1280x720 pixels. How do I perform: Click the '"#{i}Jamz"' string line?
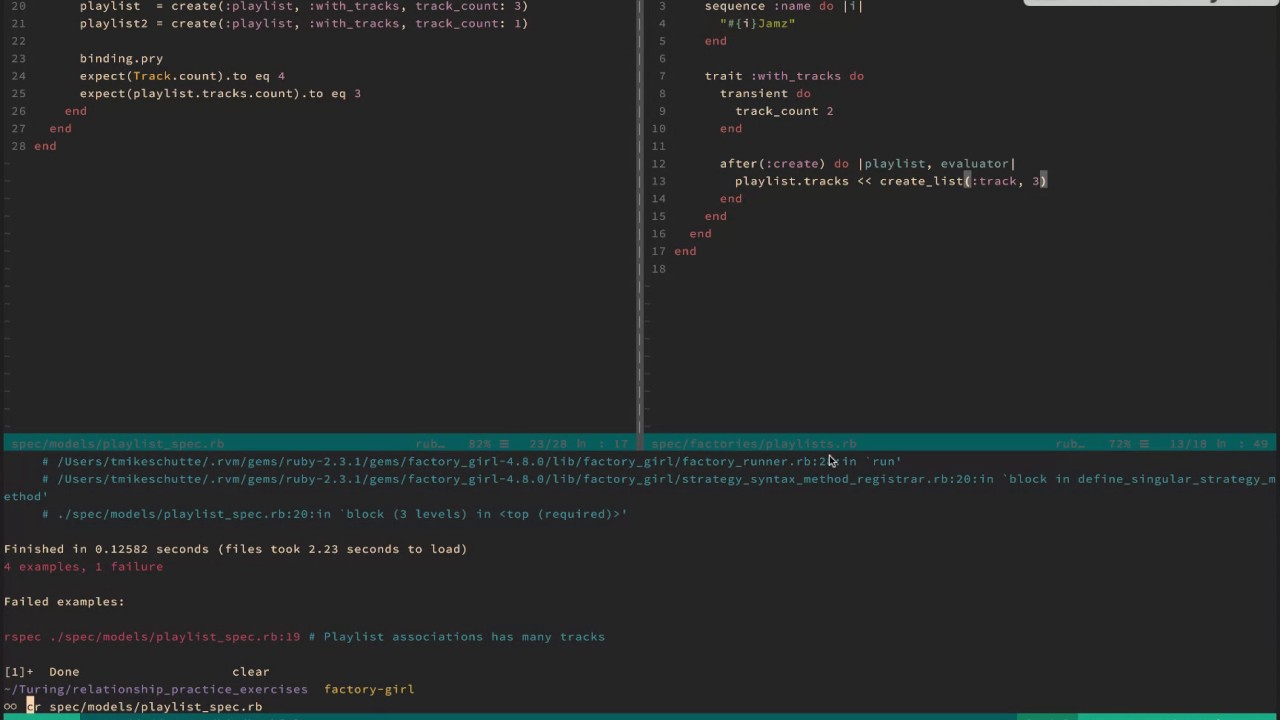click(758, 23)
